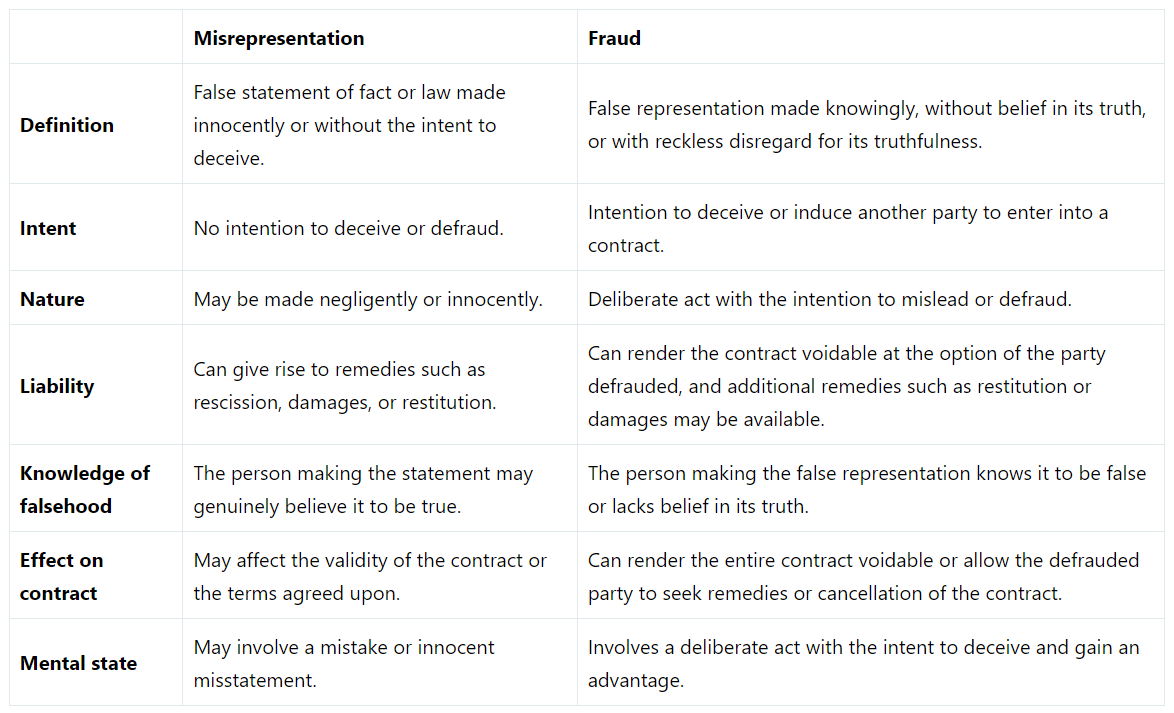Select the "No intention to deceive or defraud" cell

click(348, 228)
